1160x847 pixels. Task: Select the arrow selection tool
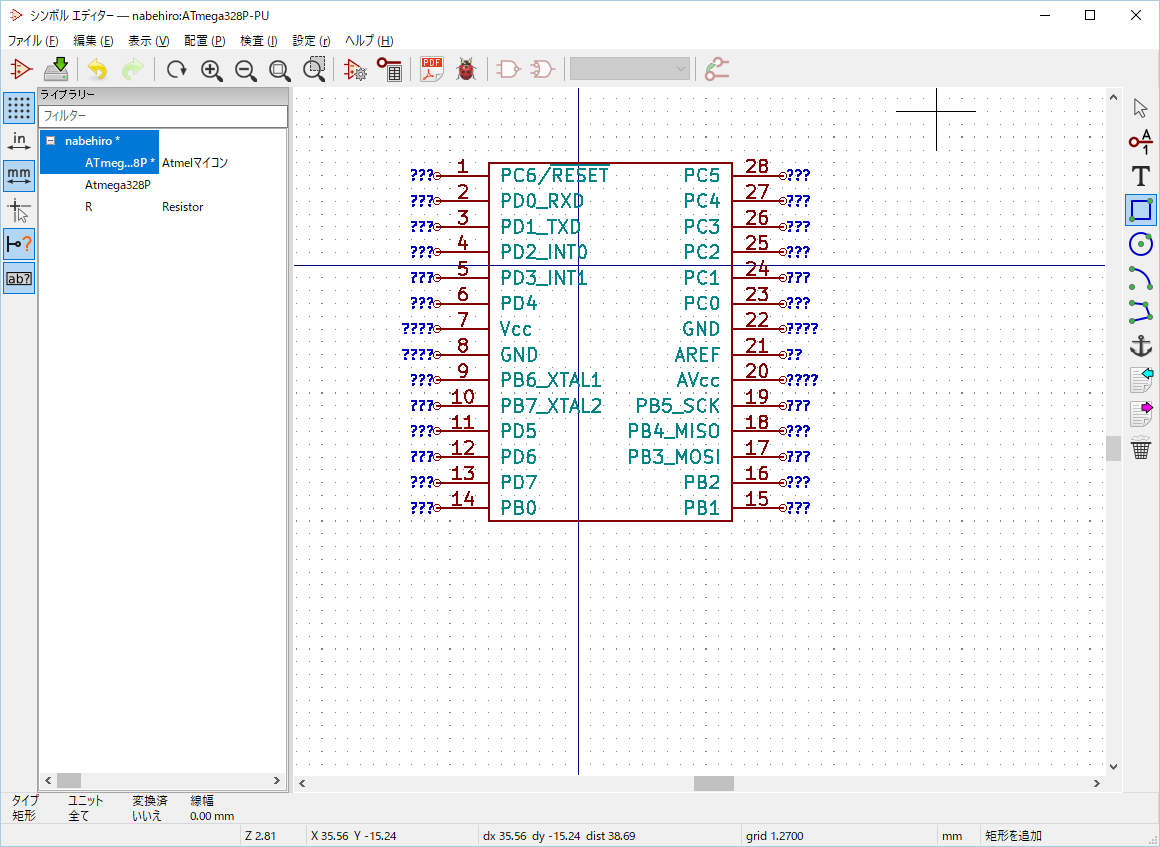(1141, 108)
